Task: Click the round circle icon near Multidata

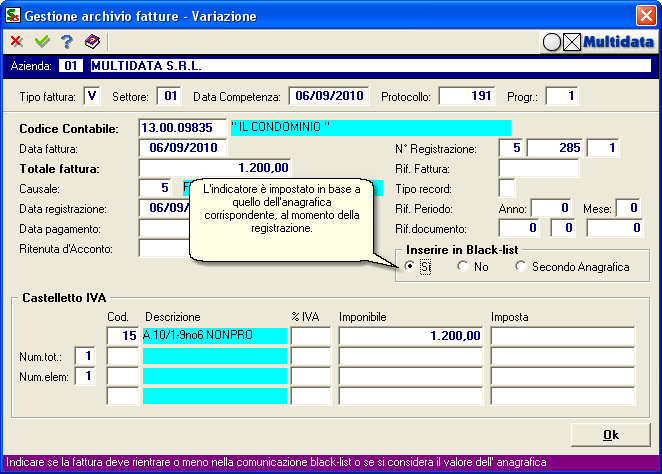Action: click(551, 42)
